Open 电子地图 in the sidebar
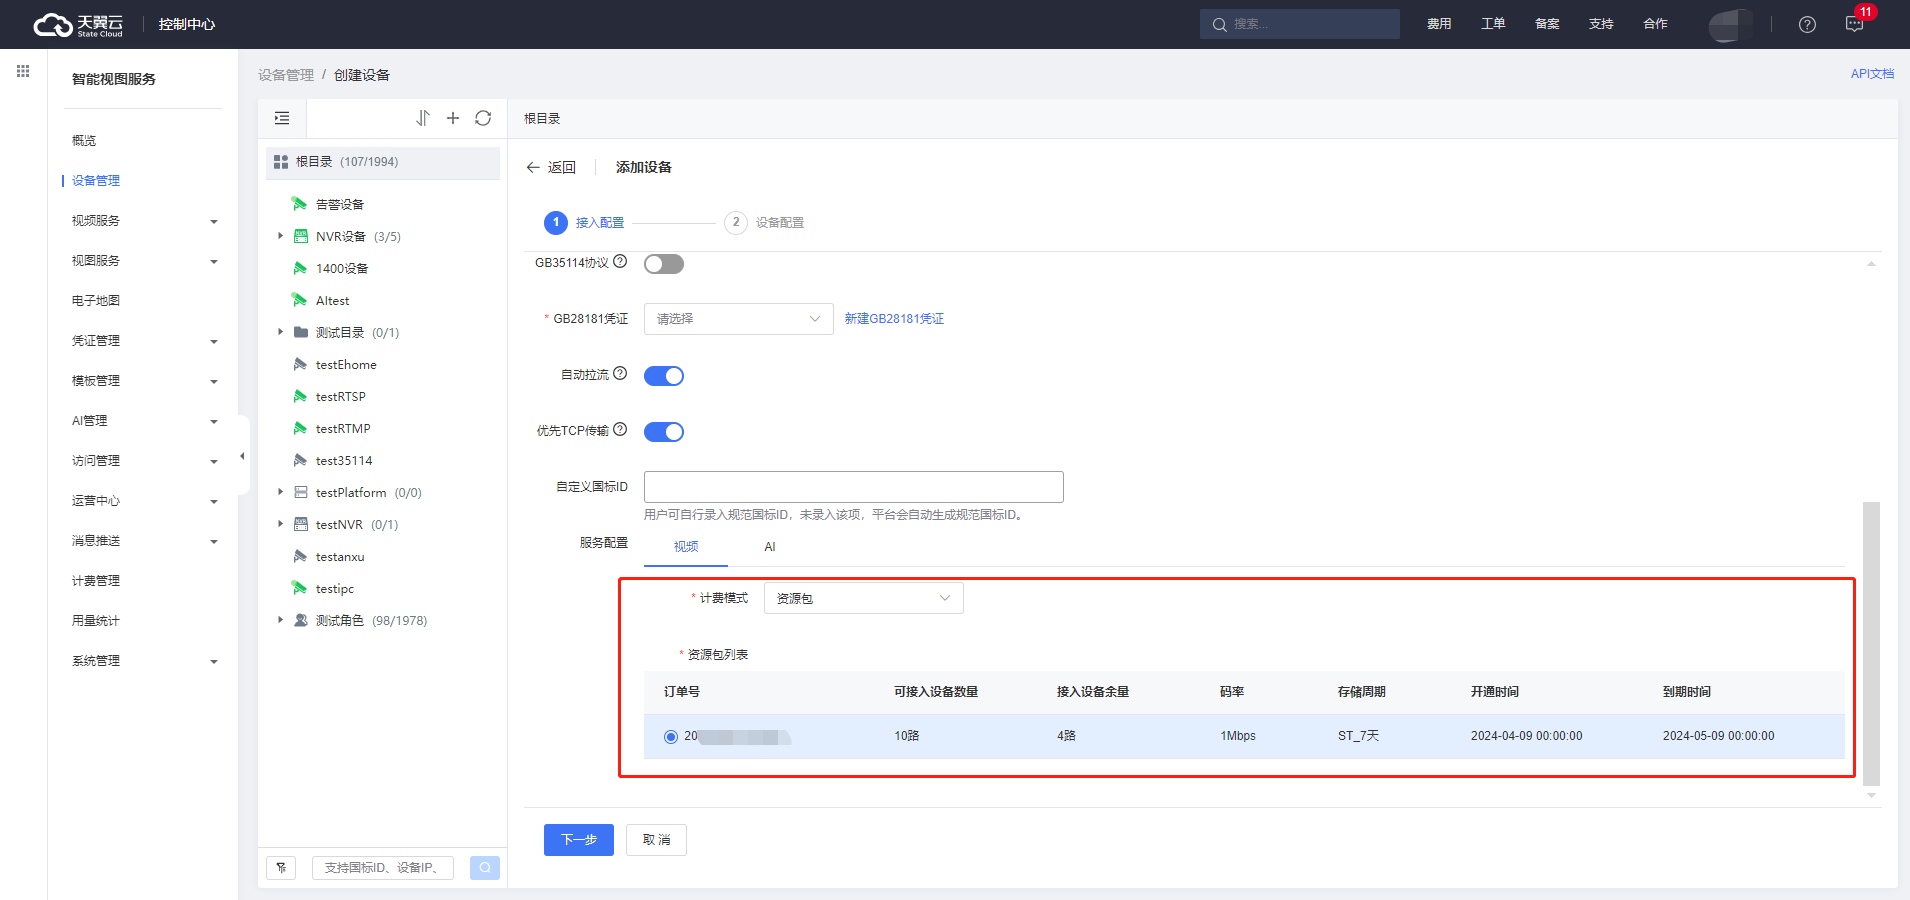The height and width of the screenshot is (900, 1910). point(96,300)
